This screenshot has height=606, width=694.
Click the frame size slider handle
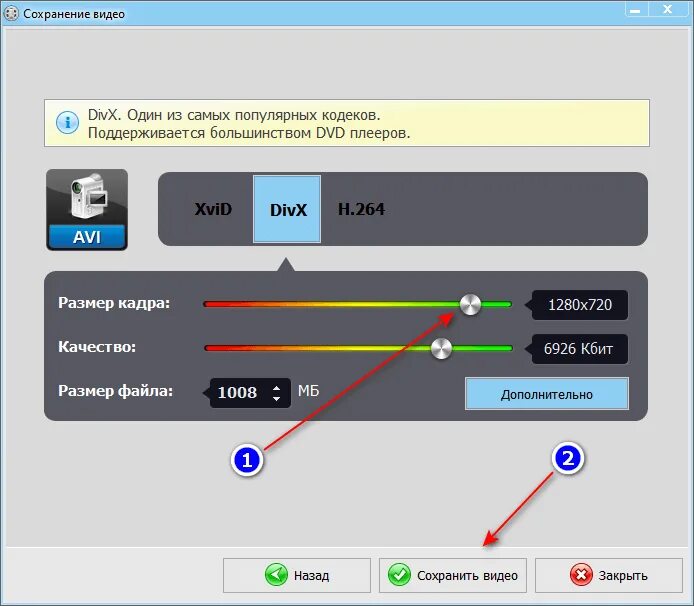pyautogui.click(x=470, y=305)
